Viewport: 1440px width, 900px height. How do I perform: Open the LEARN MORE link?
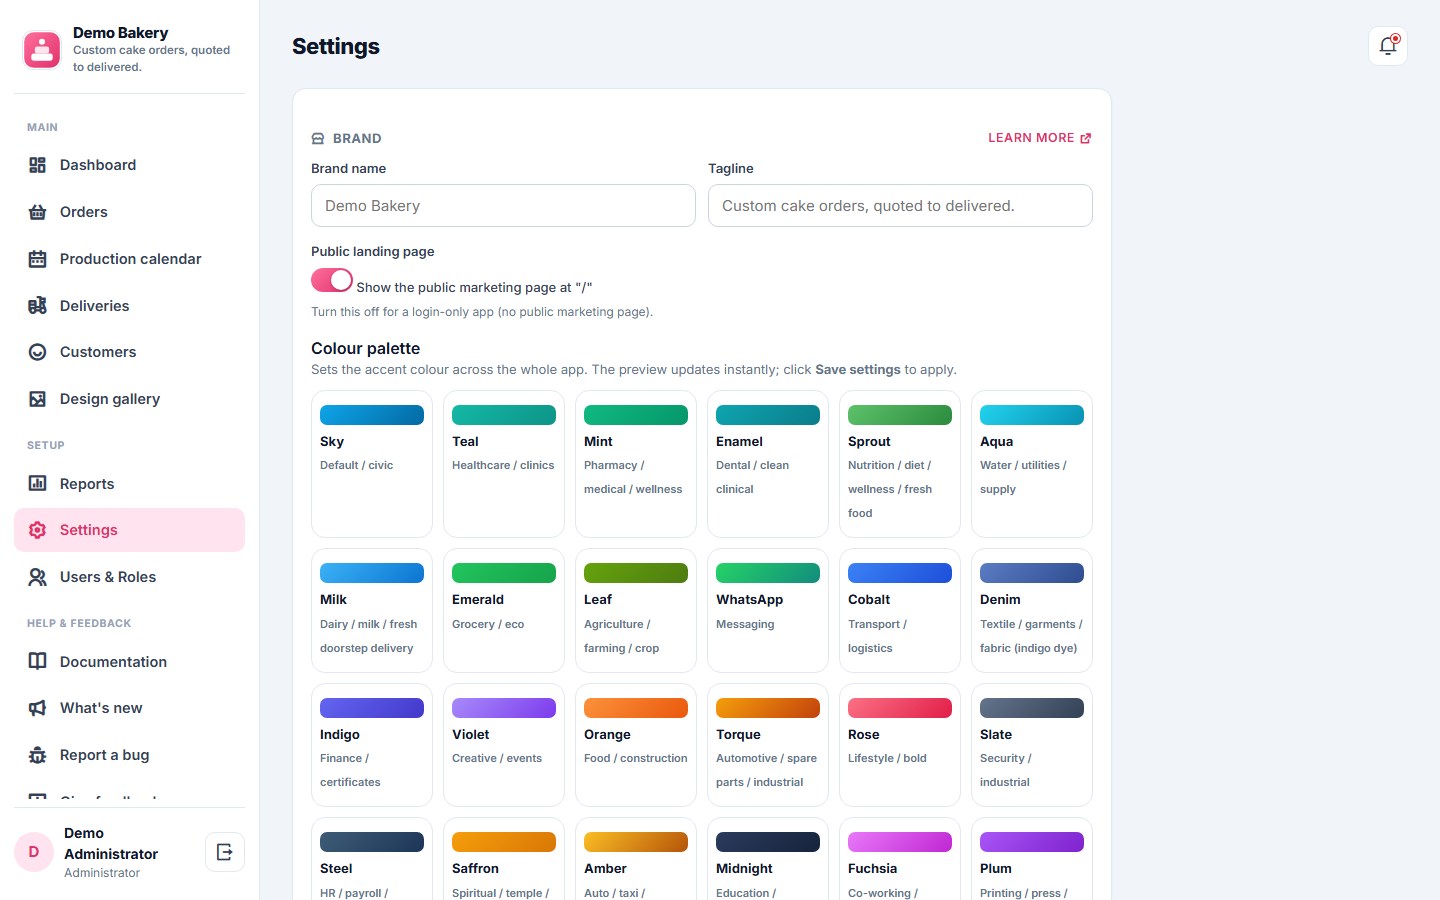pyautogui.click(x=1040, y=138)
